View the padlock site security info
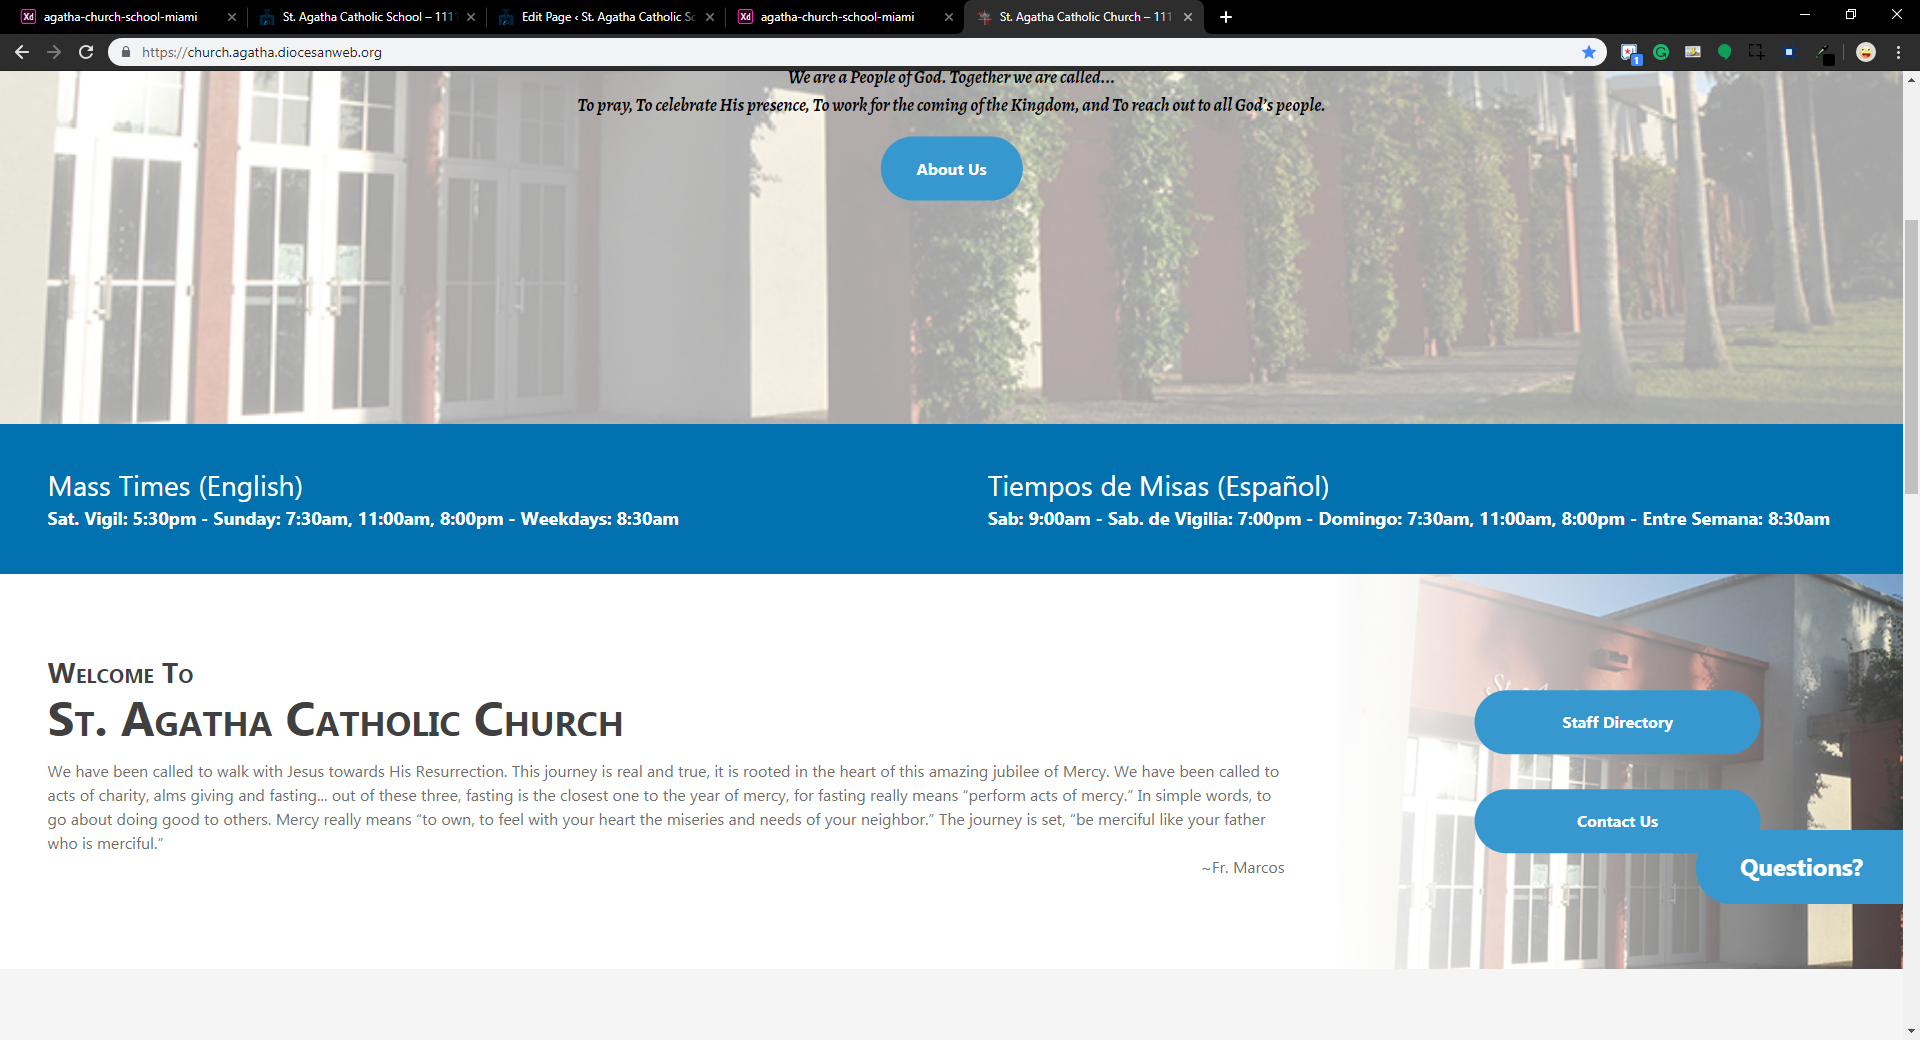1920x1040 pixels. coord(126,52)
